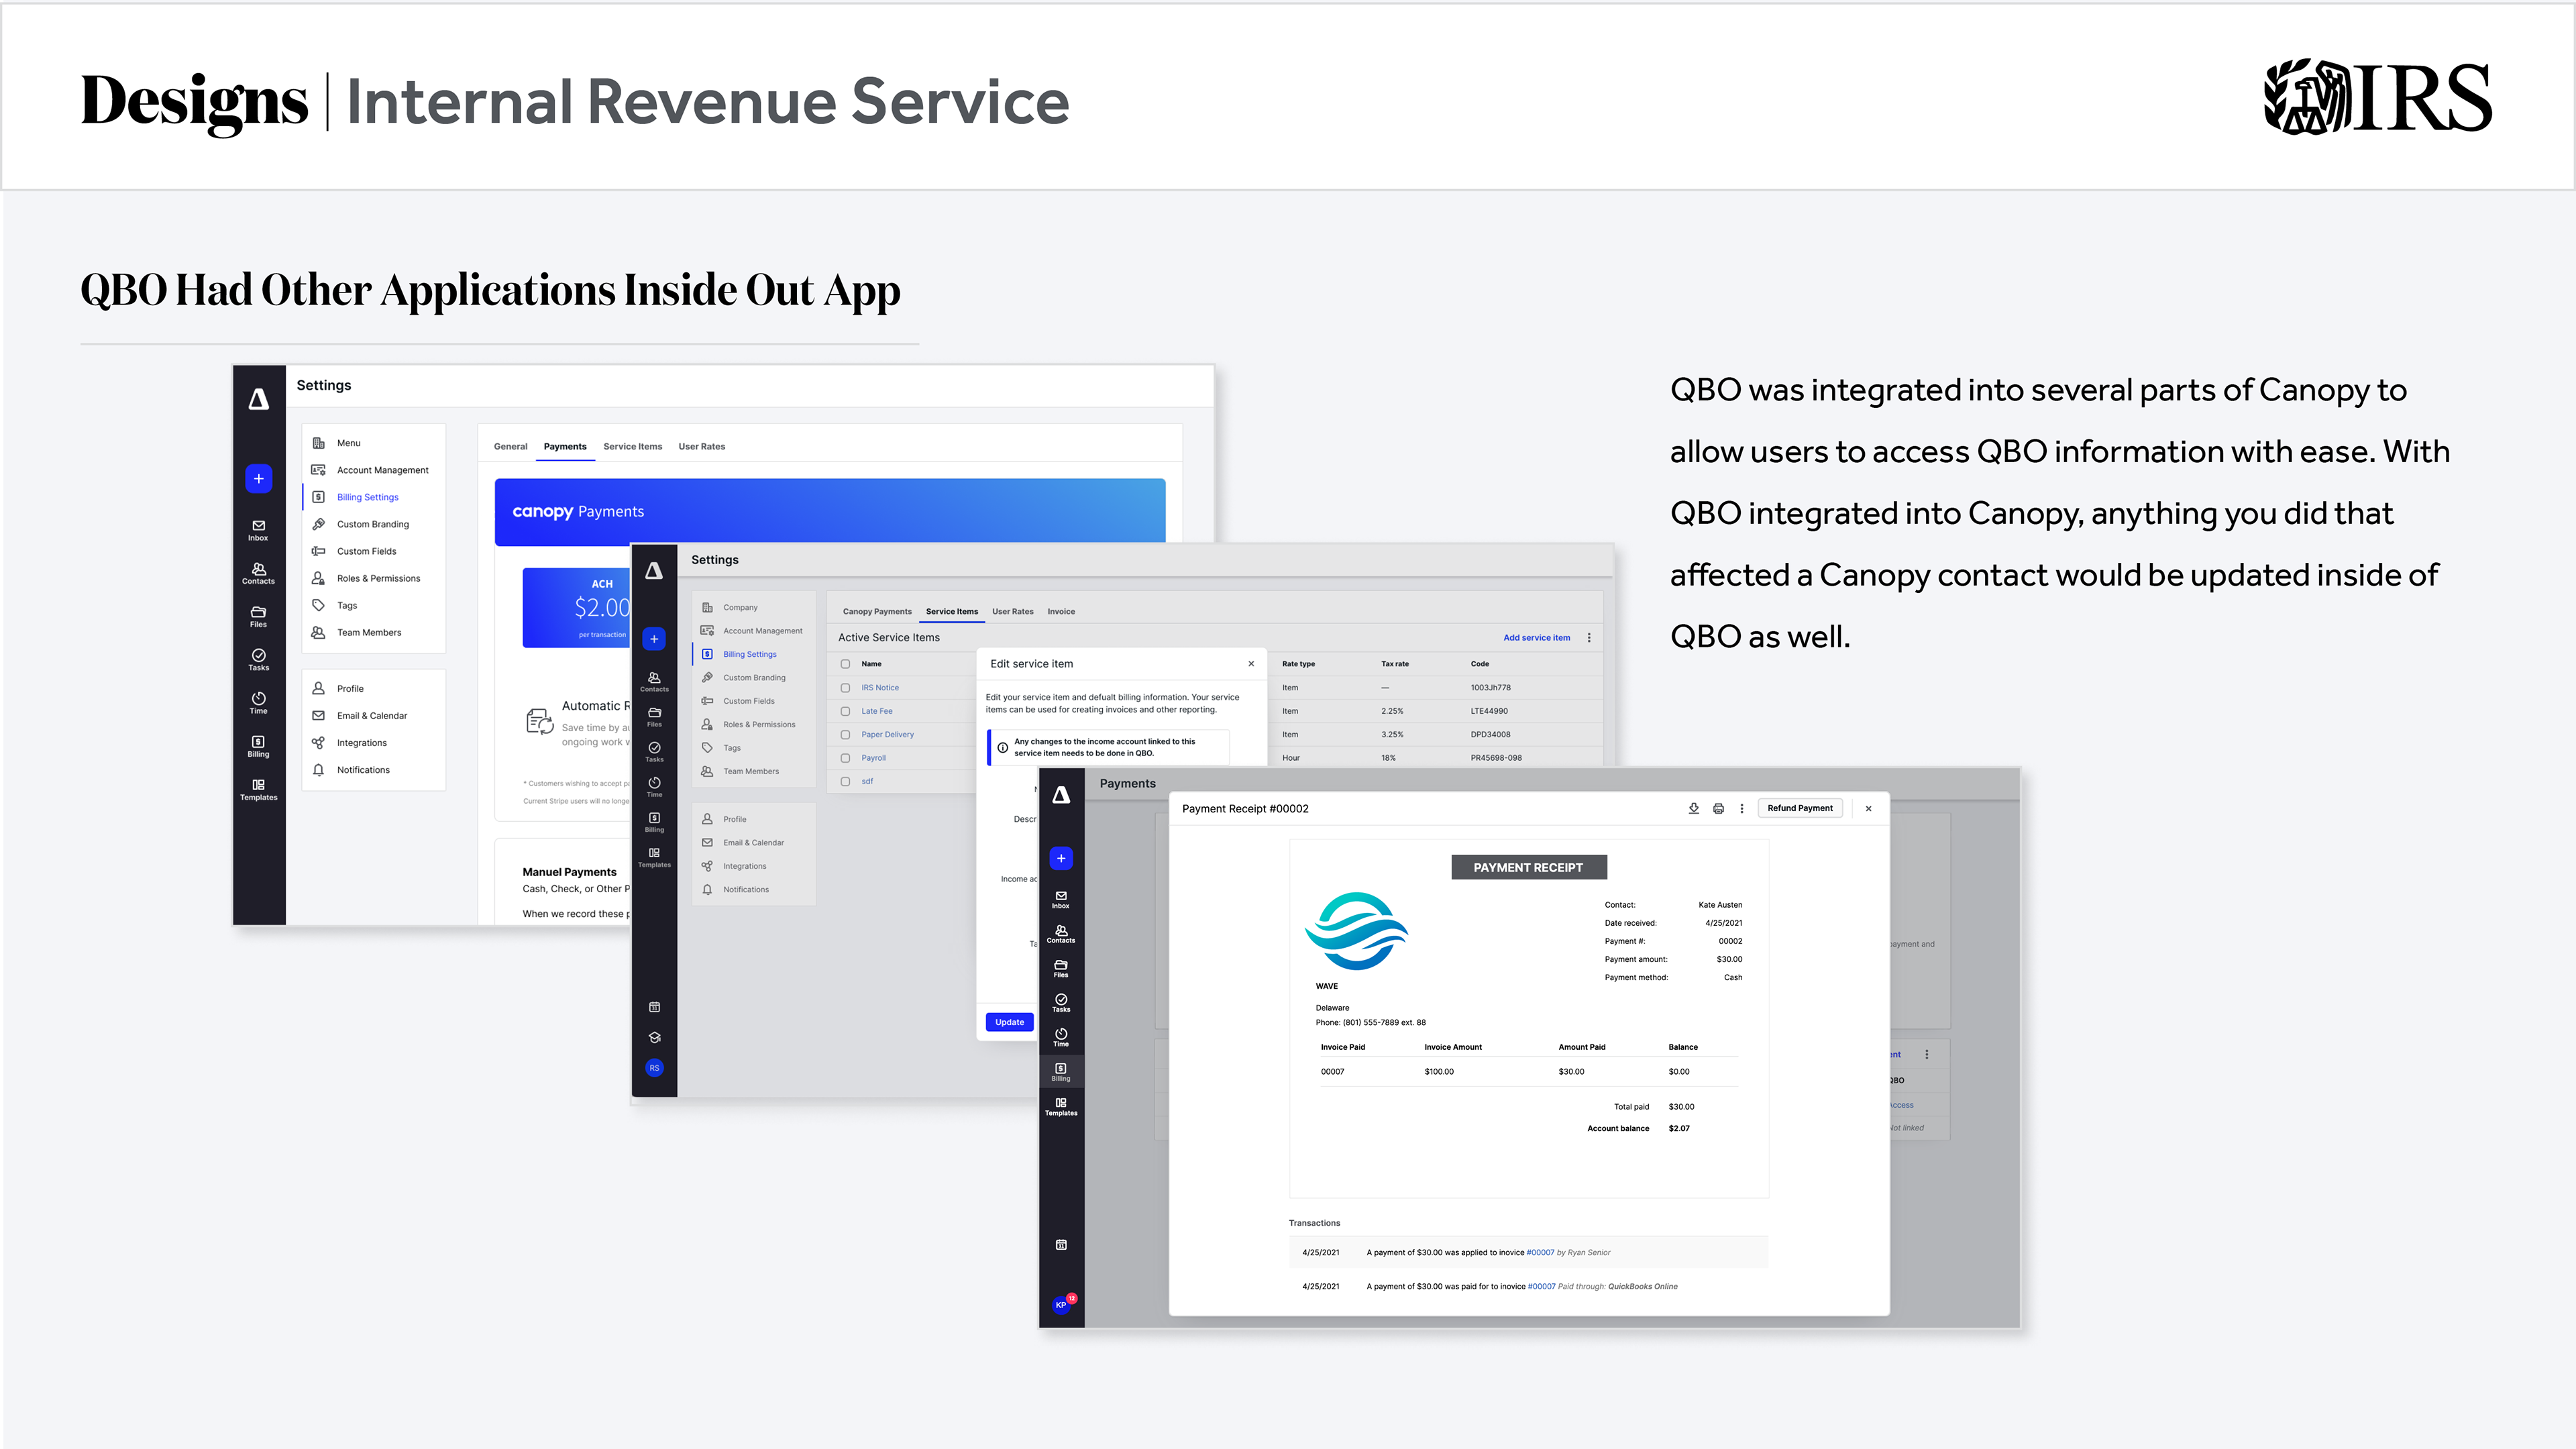2576x1449 pixels.
Task: Click the download icon on Payment Receipt header
Action: [x=1694, y=808]
